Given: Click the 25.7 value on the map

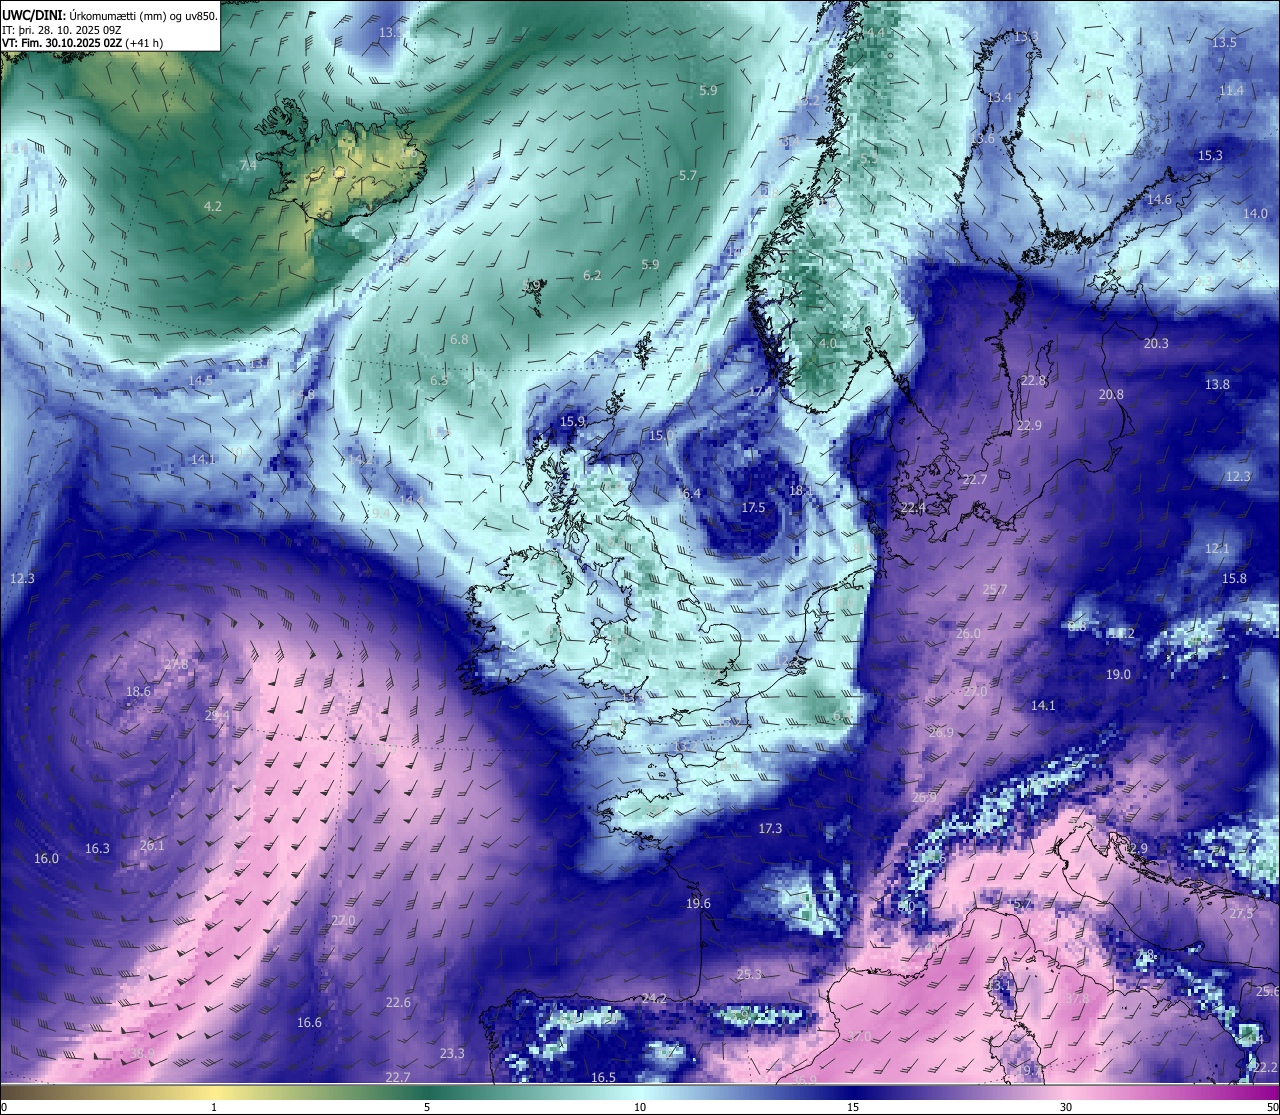Looking at the screenshot, I should point(995,590).
